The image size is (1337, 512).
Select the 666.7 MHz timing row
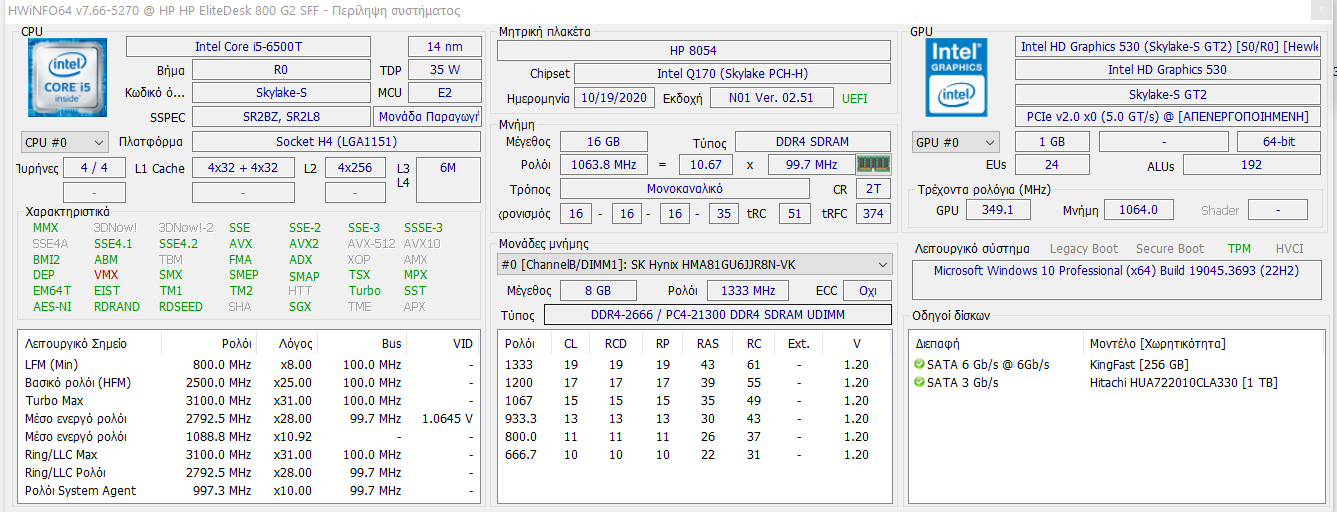tap(694, 455)
